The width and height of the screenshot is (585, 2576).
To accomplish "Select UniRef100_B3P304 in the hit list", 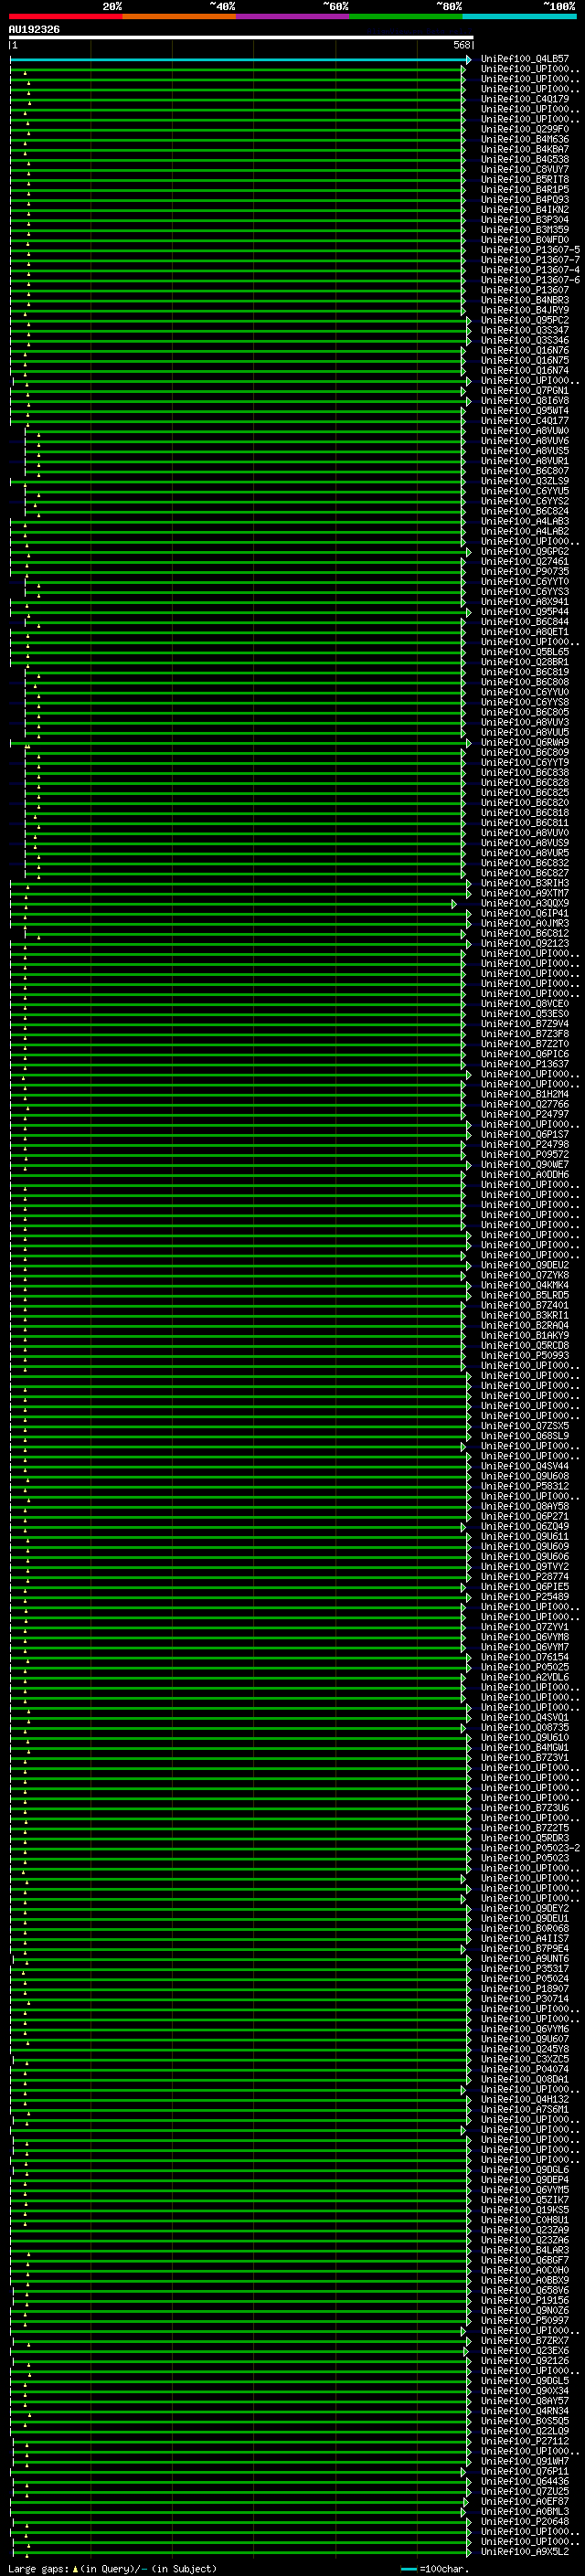I will pos(525,220).
